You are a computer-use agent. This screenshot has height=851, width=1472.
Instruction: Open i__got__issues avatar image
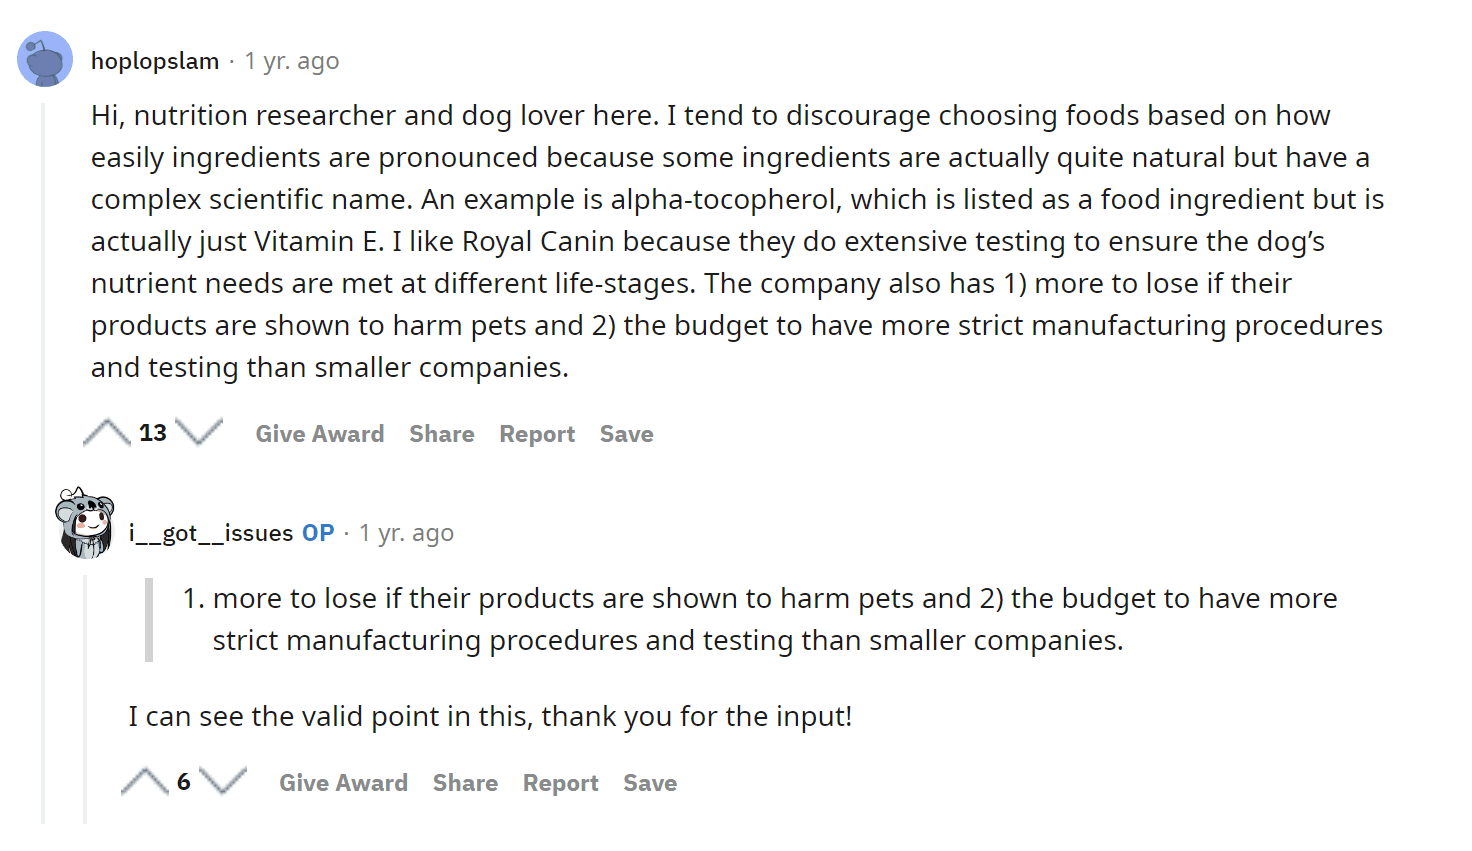click(84, 523)
